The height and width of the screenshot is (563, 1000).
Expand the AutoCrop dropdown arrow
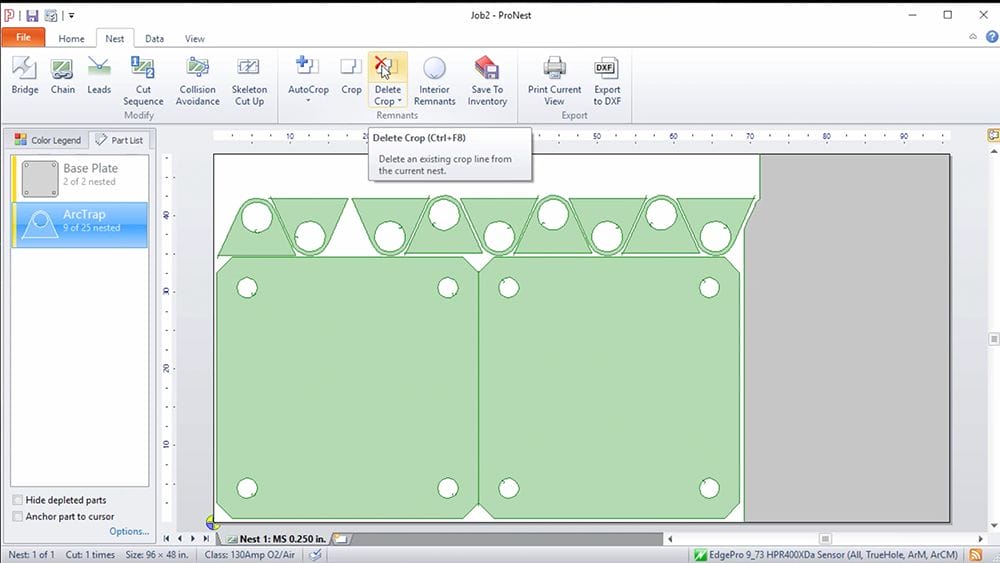point(308,101)
